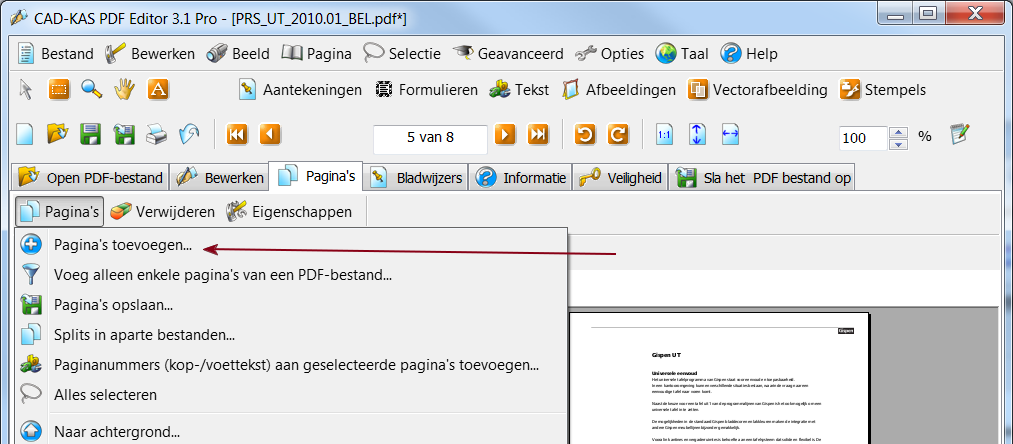This screenshot has width=1013, height=444.
Task: Open the Stempels stamps tool
Action: [x=882, y=90]
